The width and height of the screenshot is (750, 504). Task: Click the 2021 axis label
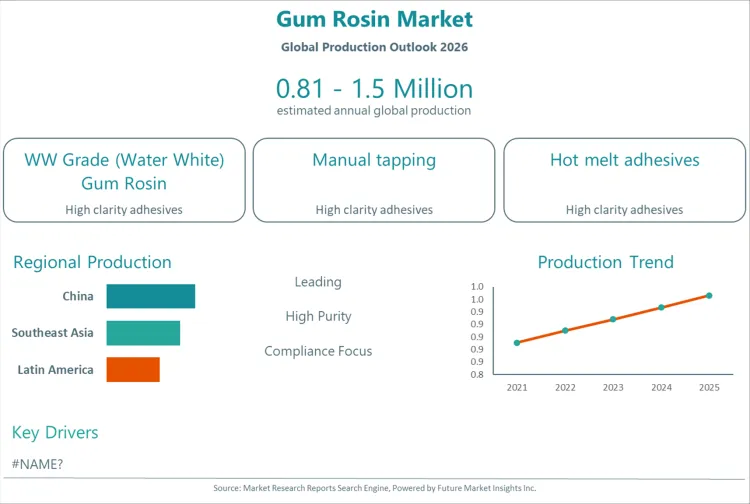517,388
